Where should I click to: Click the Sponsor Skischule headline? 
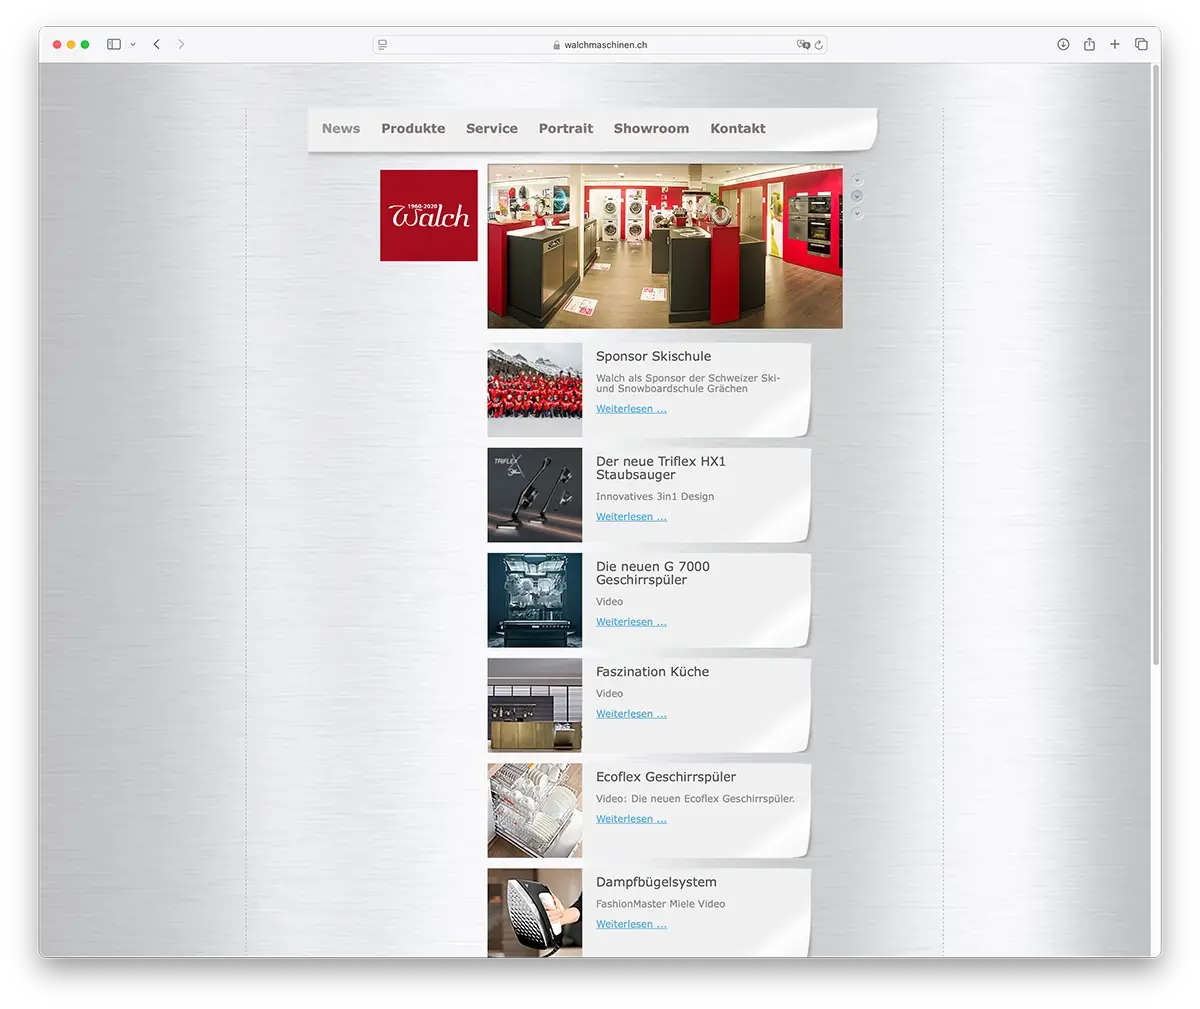click(654, 356)
